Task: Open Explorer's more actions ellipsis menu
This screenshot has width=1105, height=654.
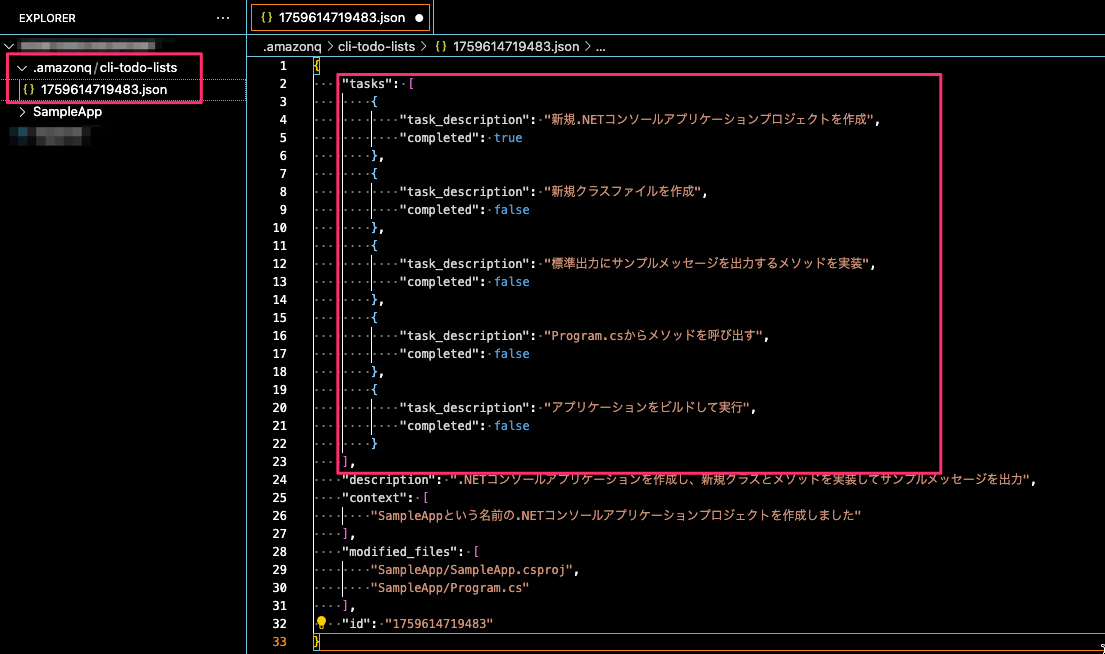Action: coord(222,18)
